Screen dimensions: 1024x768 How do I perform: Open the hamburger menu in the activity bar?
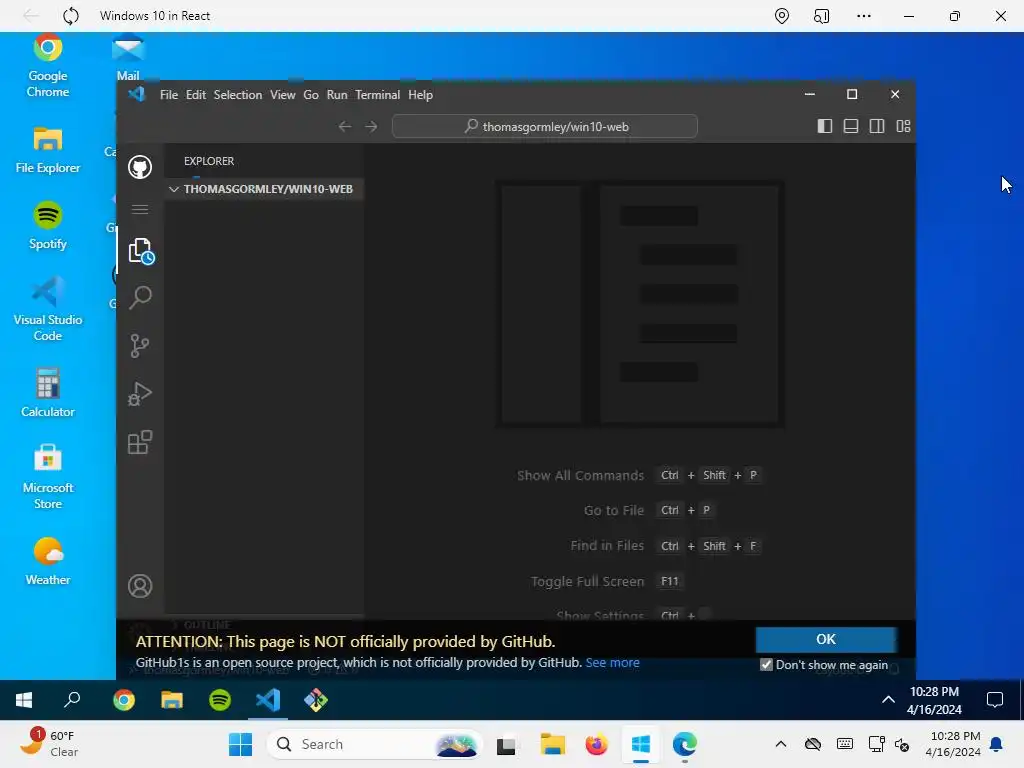click(140, 209)
